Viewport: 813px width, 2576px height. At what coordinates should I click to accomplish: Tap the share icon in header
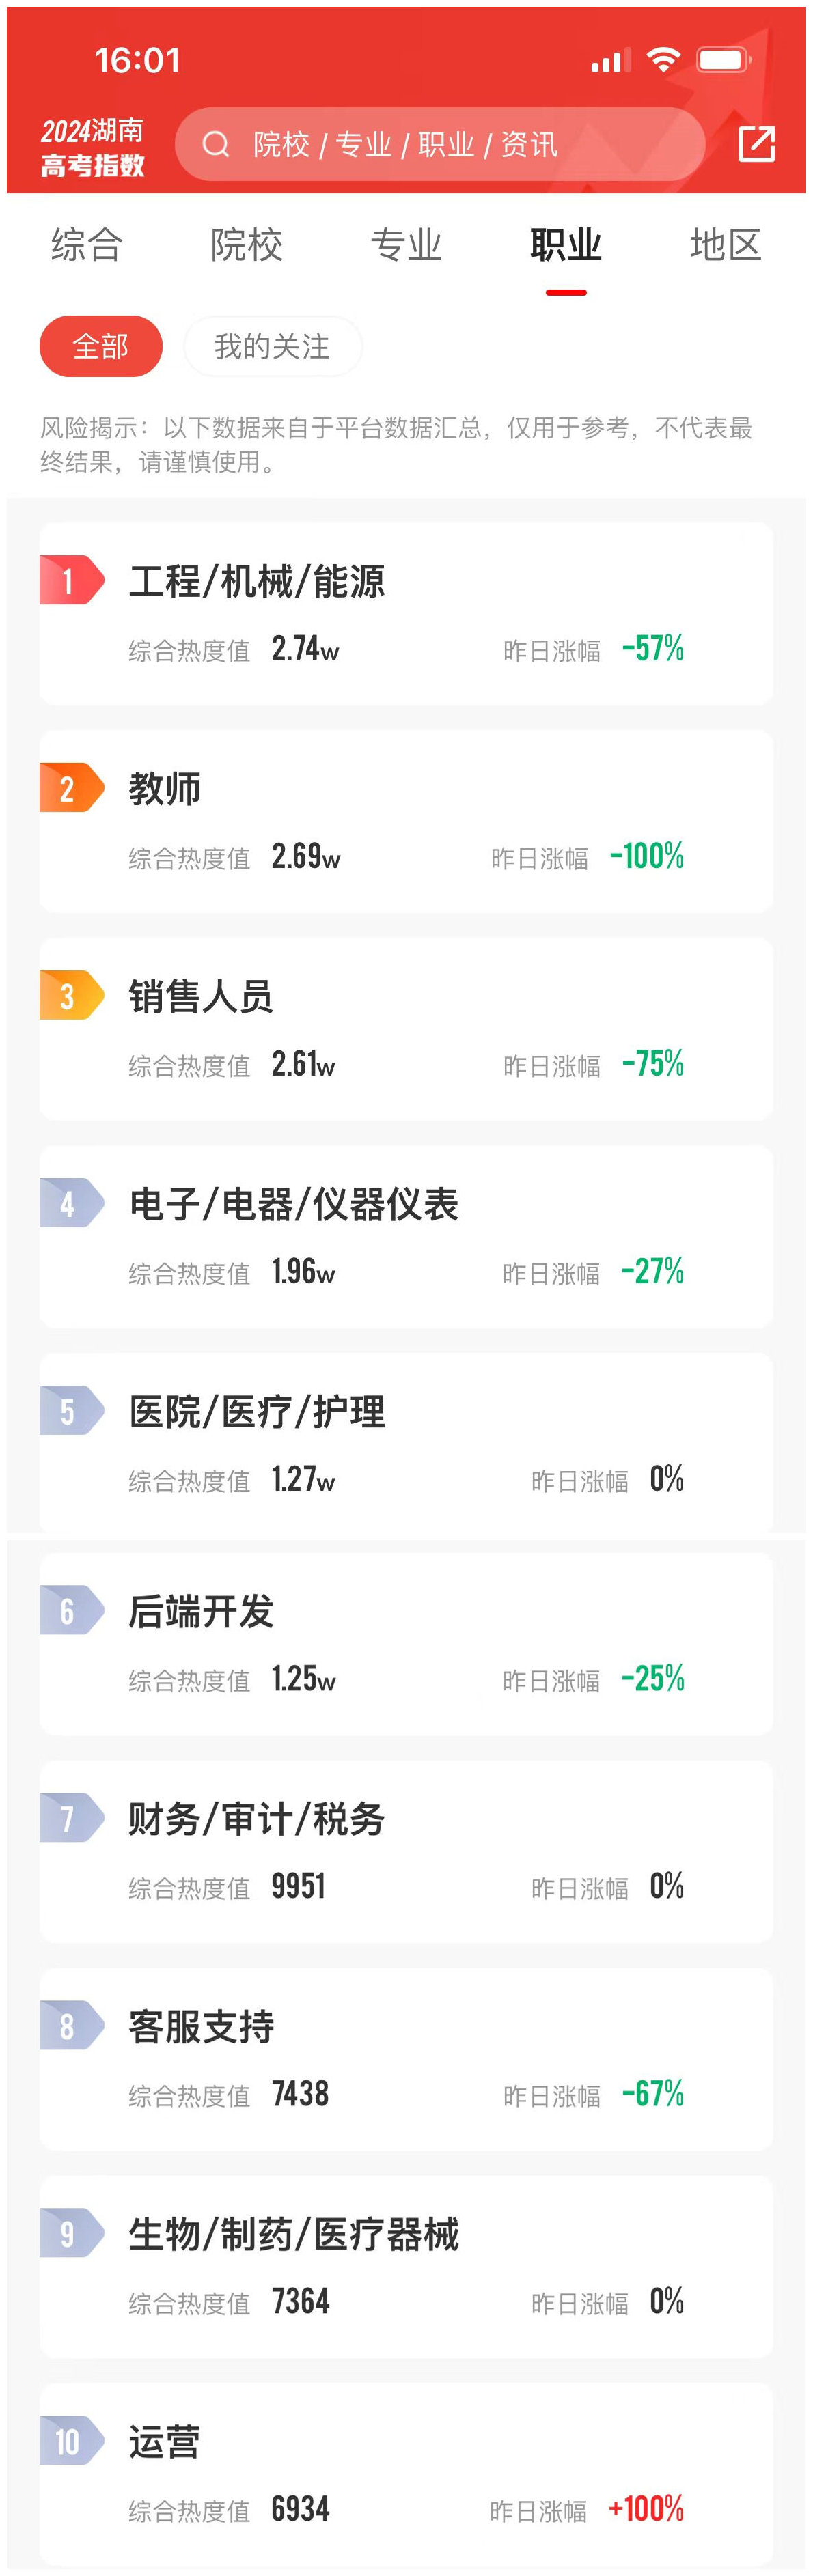756,144
